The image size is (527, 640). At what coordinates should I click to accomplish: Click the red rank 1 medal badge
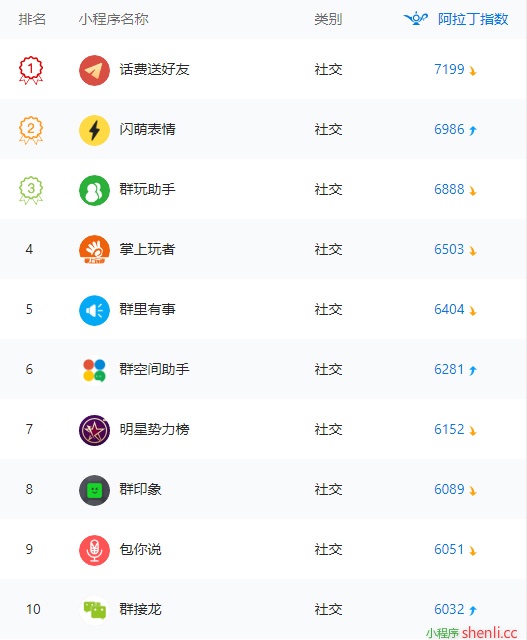pyautogui.click(x=31, y=70)
